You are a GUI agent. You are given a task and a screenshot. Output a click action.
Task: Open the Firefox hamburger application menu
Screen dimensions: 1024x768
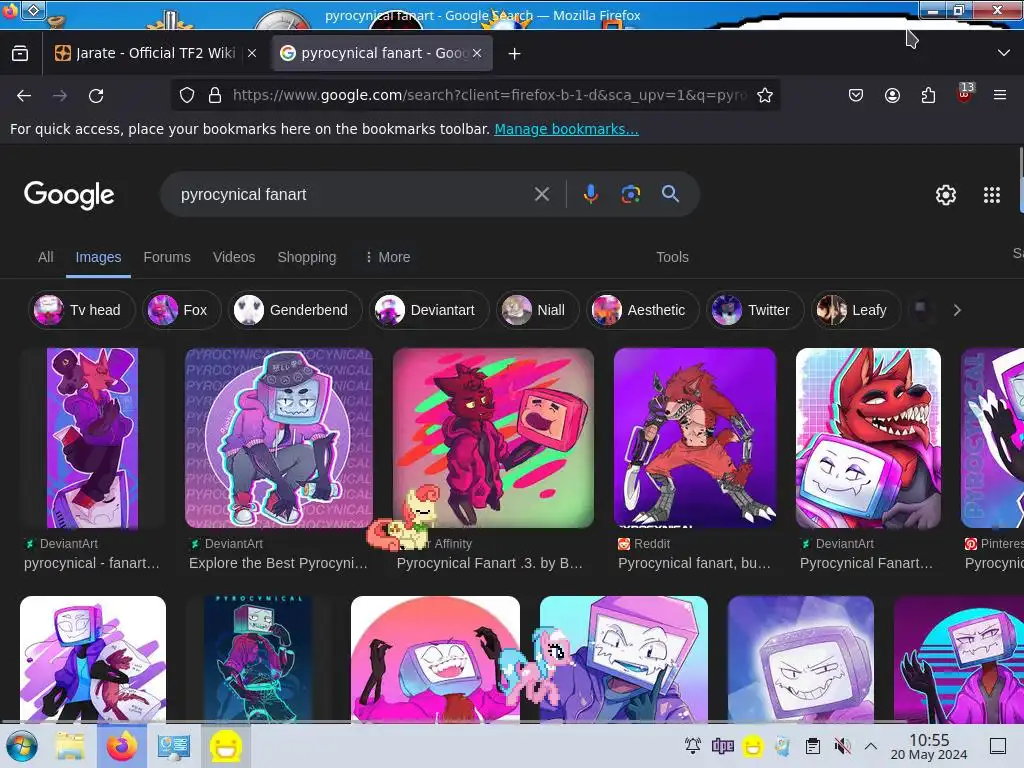pos(1000,95)
